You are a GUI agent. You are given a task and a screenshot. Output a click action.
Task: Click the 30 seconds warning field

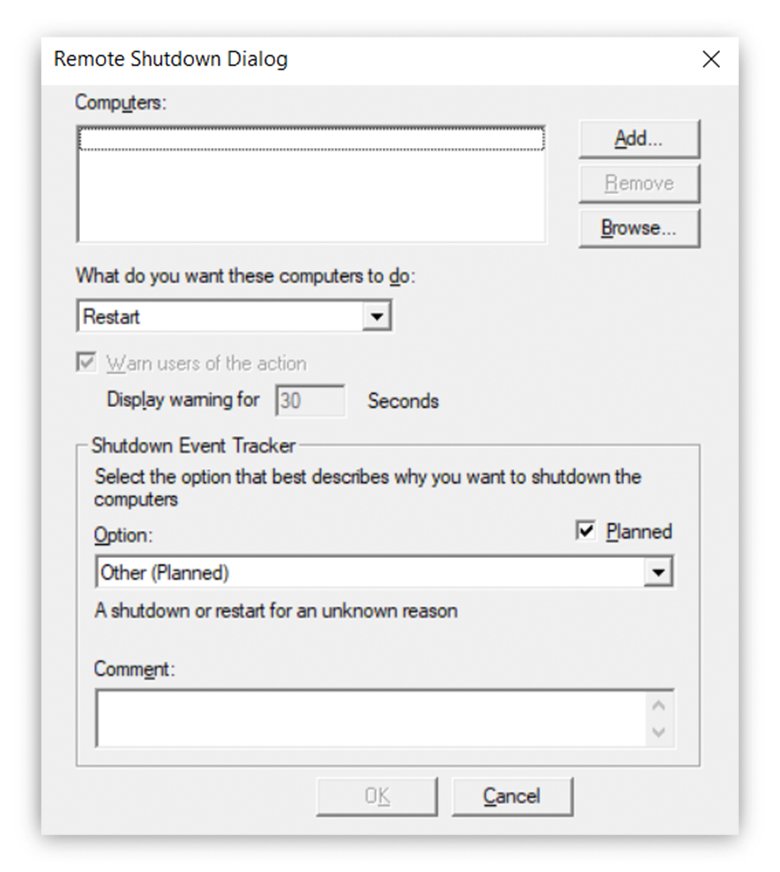(311, 401)
